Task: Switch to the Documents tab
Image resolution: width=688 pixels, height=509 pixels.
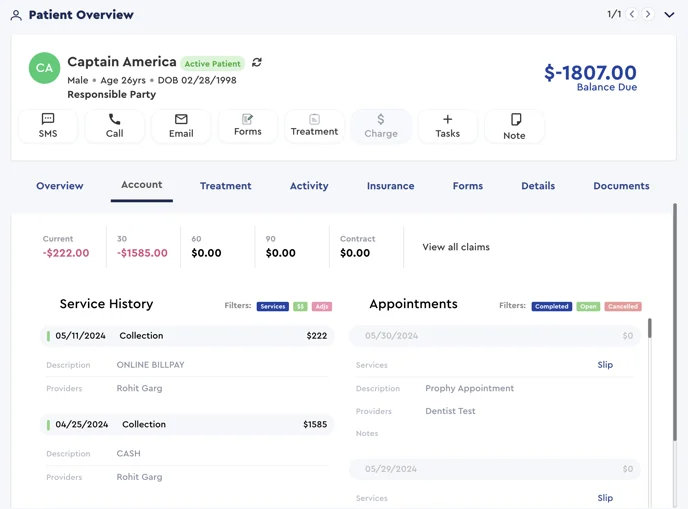Action: tap(621, 186)
